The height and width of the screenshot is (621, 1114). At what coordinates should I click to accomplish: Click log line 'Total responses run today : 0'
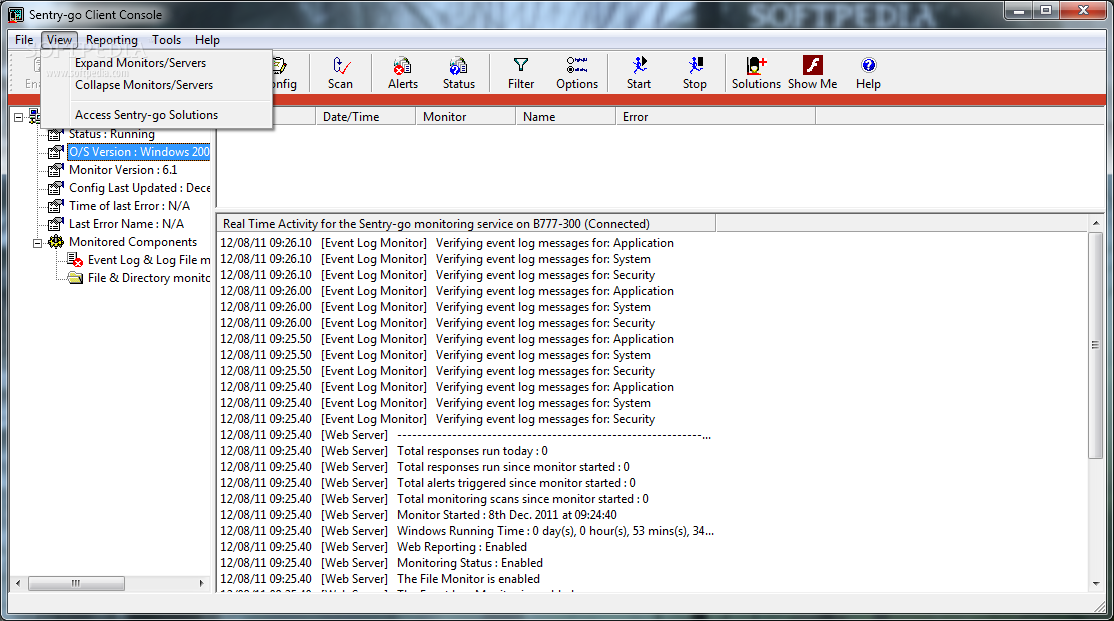tap(472, 451)
